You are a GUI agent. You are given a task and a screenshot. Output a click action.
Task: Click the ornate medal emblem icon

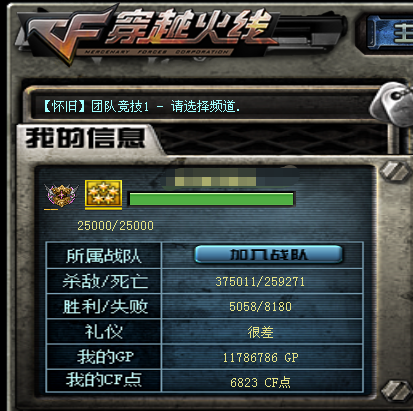(x=61, y=195)
